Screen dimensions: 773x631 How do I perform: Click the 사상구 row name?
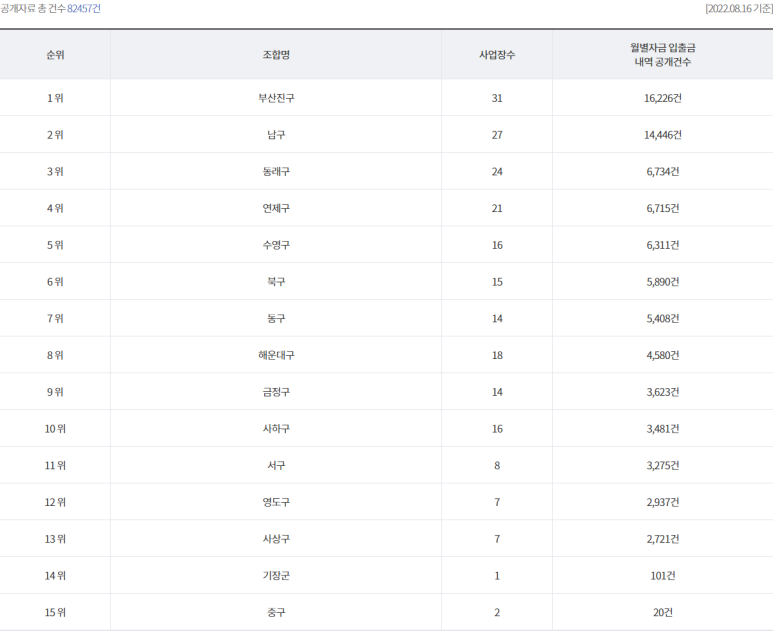point(276,539)
